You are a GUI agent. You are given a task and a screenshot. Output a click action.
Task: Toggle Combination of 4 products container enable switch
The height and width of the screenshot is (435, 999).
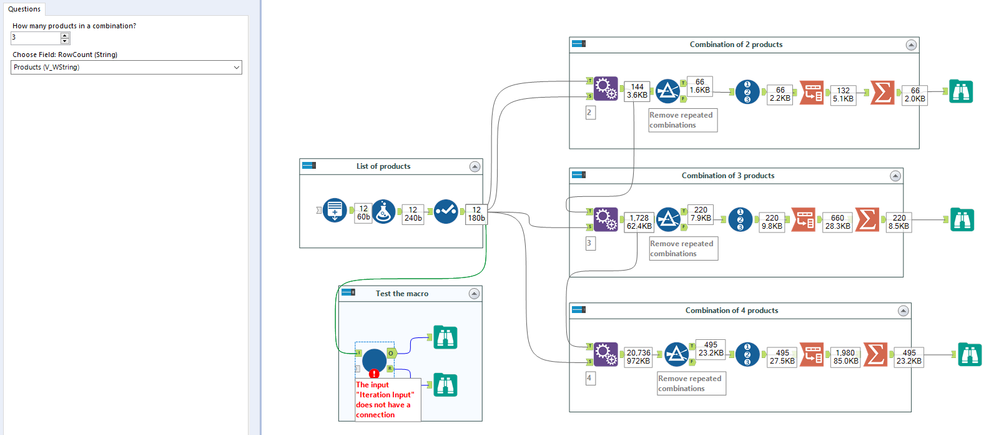pos(579,310)
